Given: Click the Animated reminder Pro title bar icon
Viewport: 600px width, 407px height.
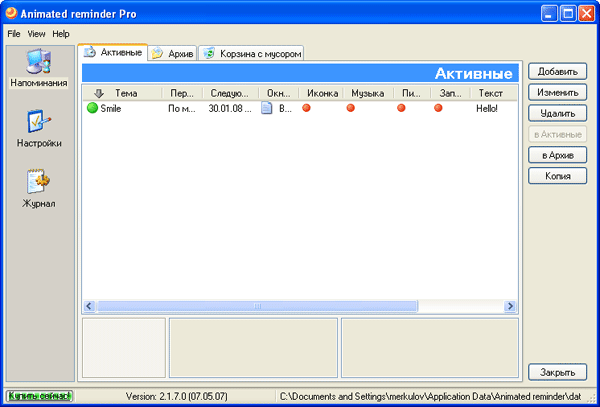Looking at the screenshot, I should (x=12, y=13).
